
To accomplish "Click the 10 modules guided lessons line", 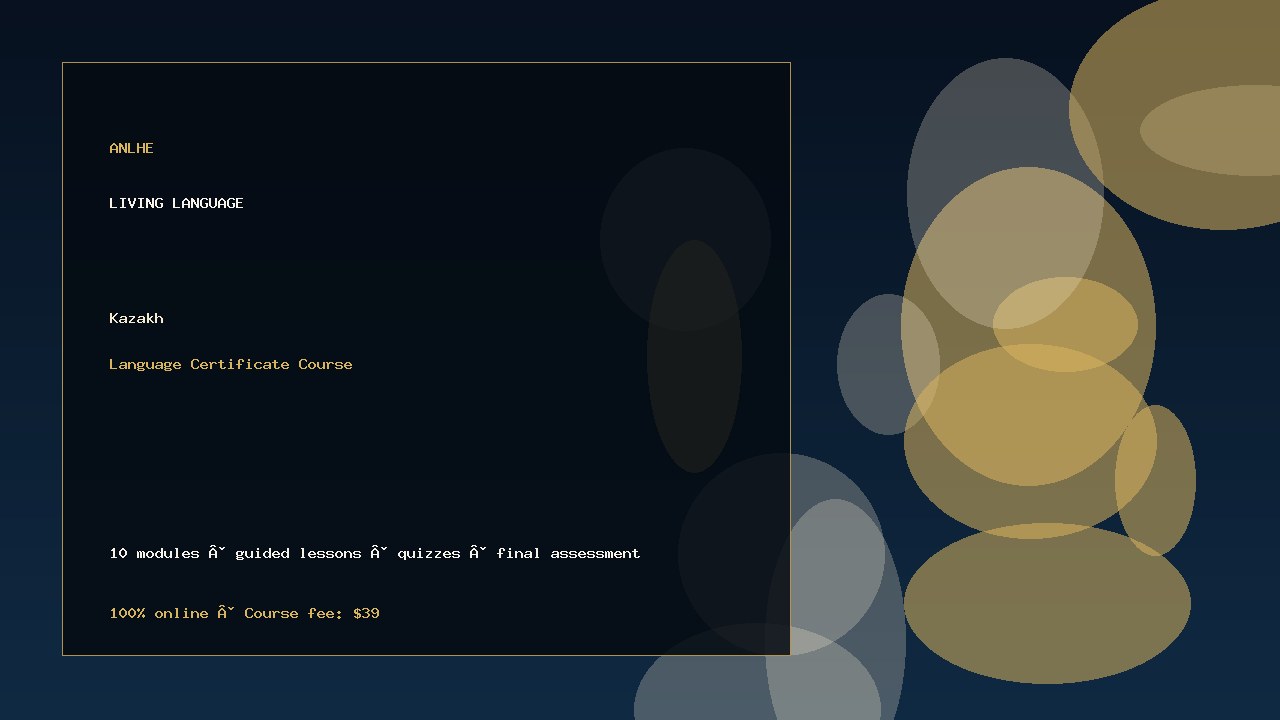I will pyautogui.click(x=375, y=553).
